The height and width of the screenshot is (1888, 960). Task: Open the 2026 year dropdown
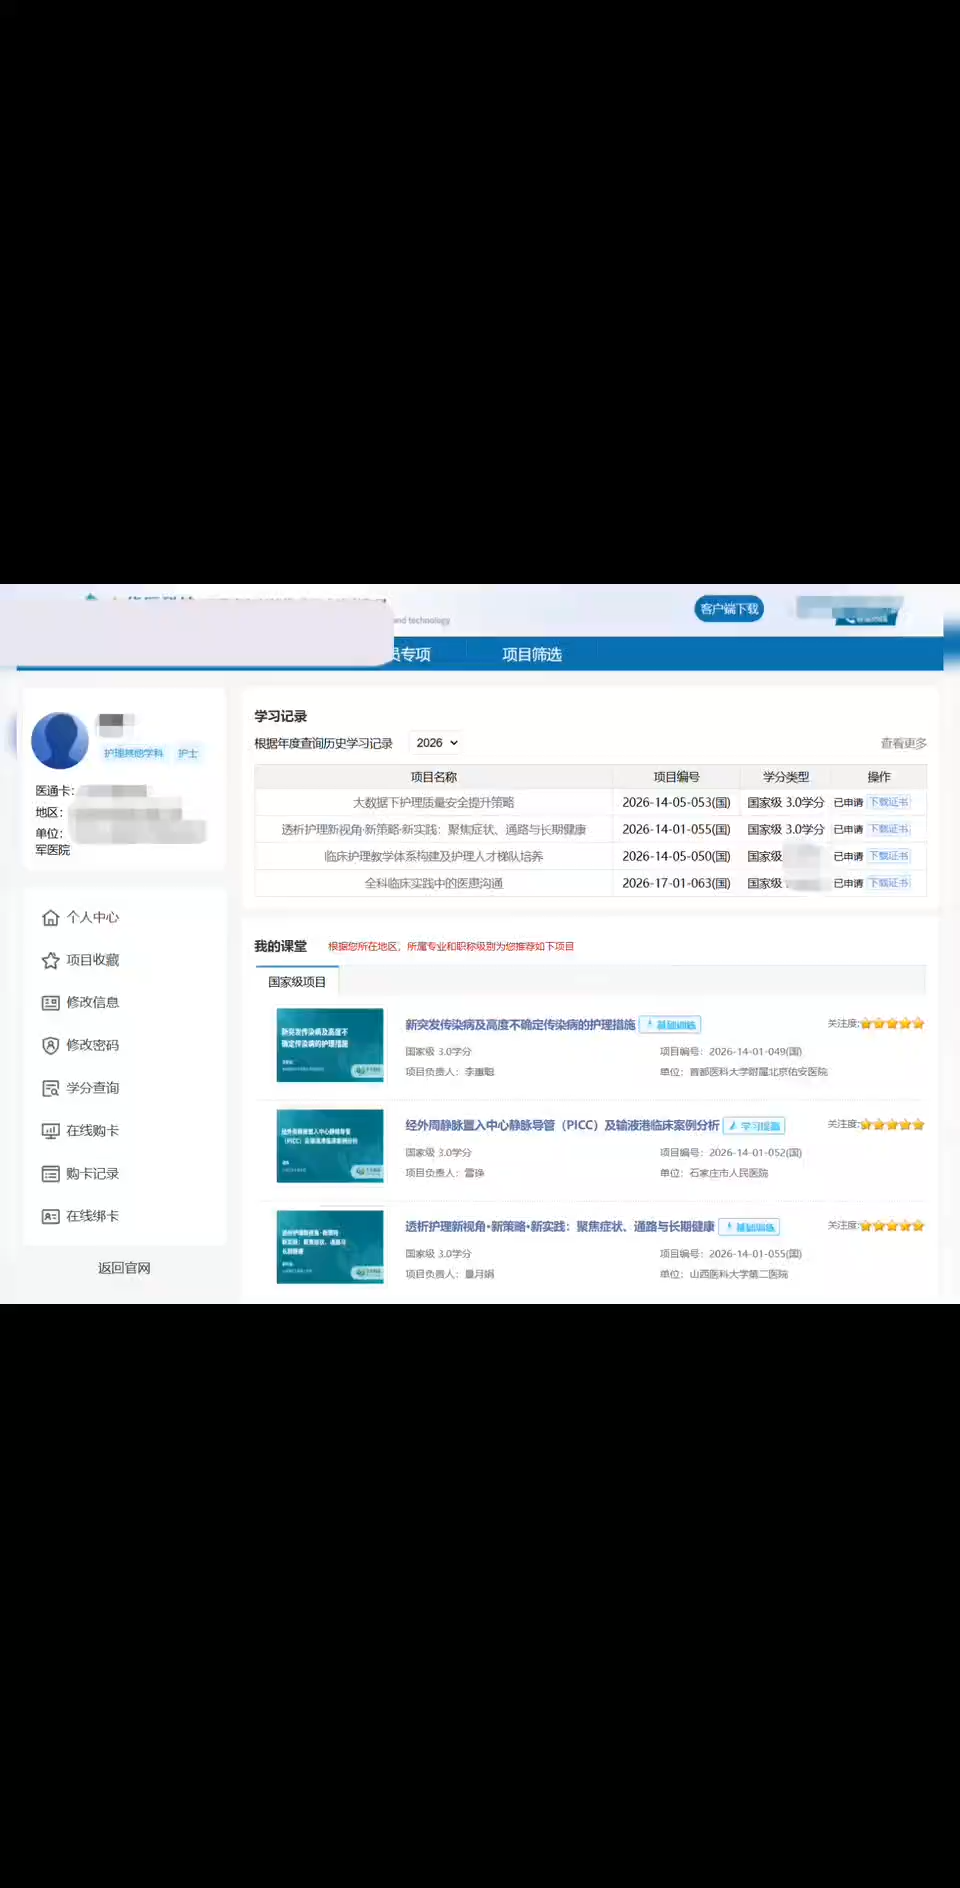click(437, 743)
